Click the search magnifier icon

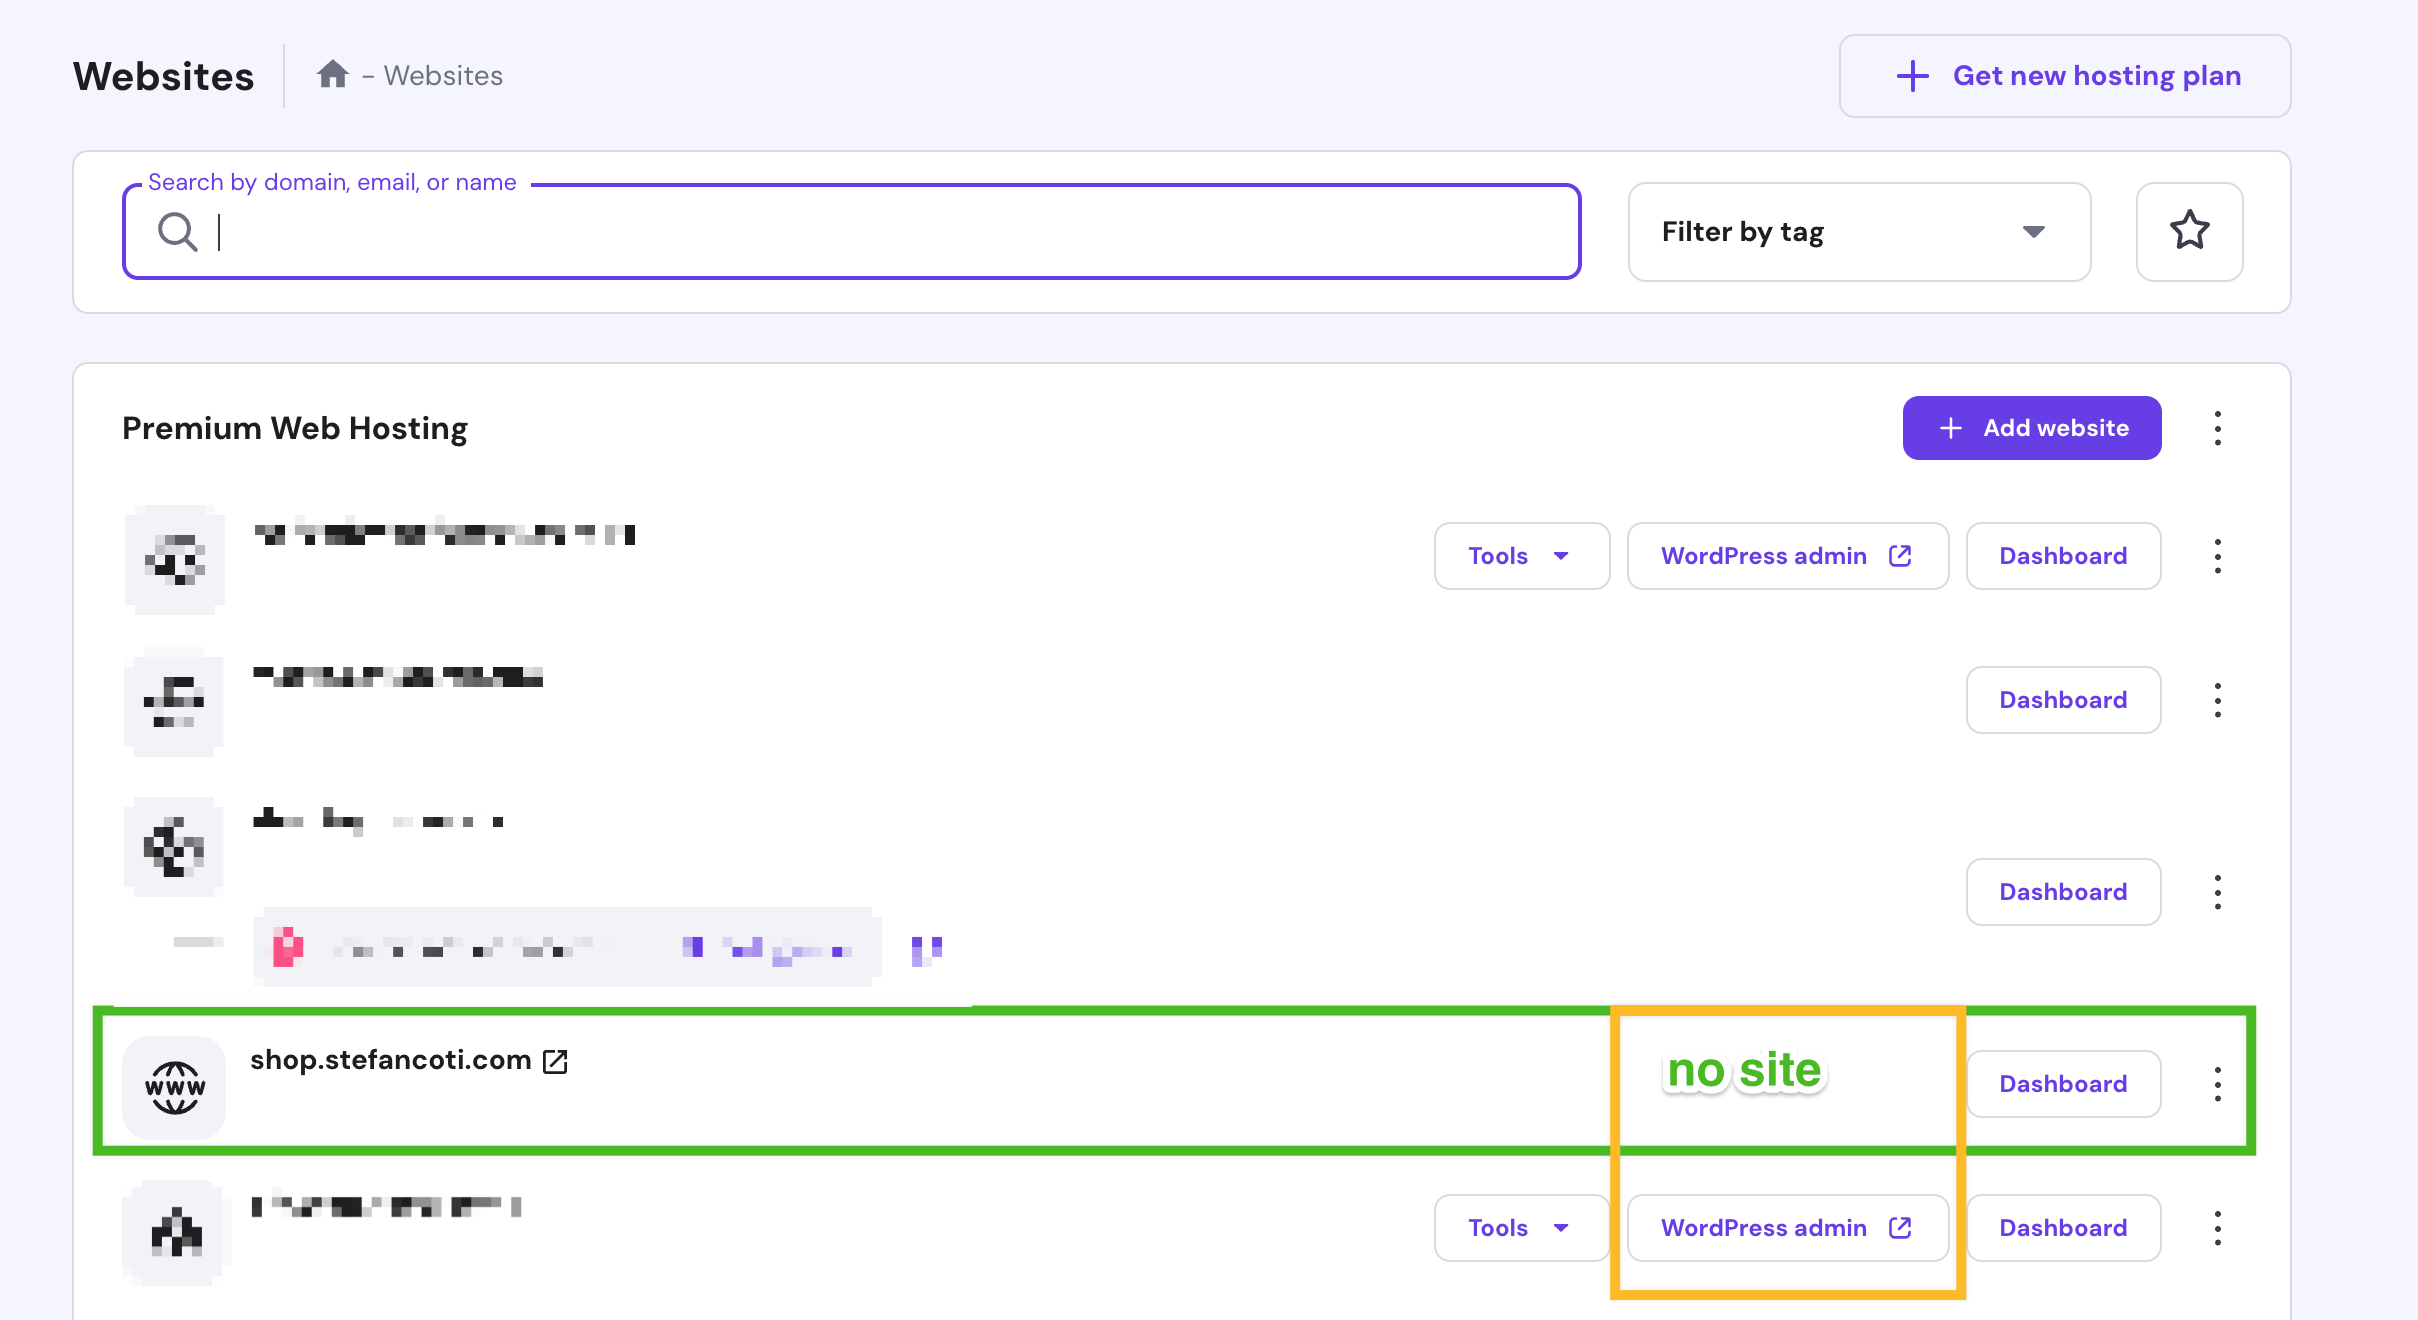[177, 232]
